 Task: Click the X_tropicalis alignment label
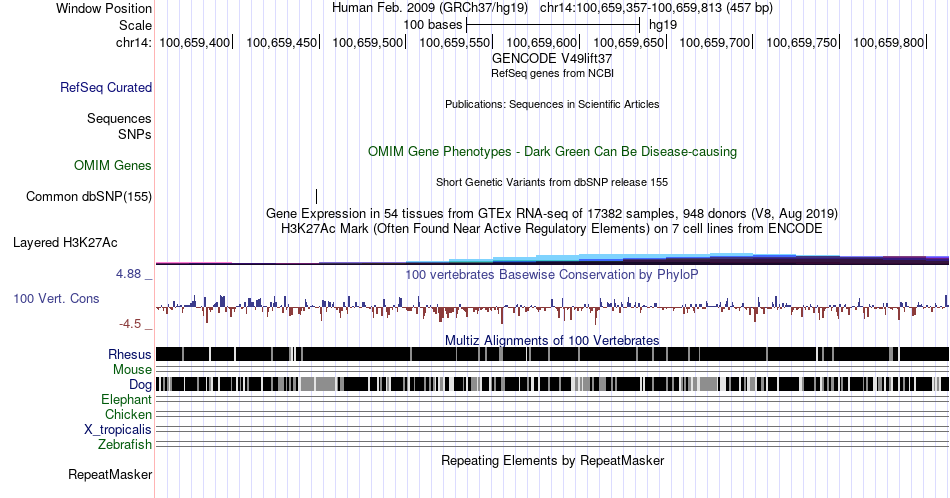pos(118,430)
